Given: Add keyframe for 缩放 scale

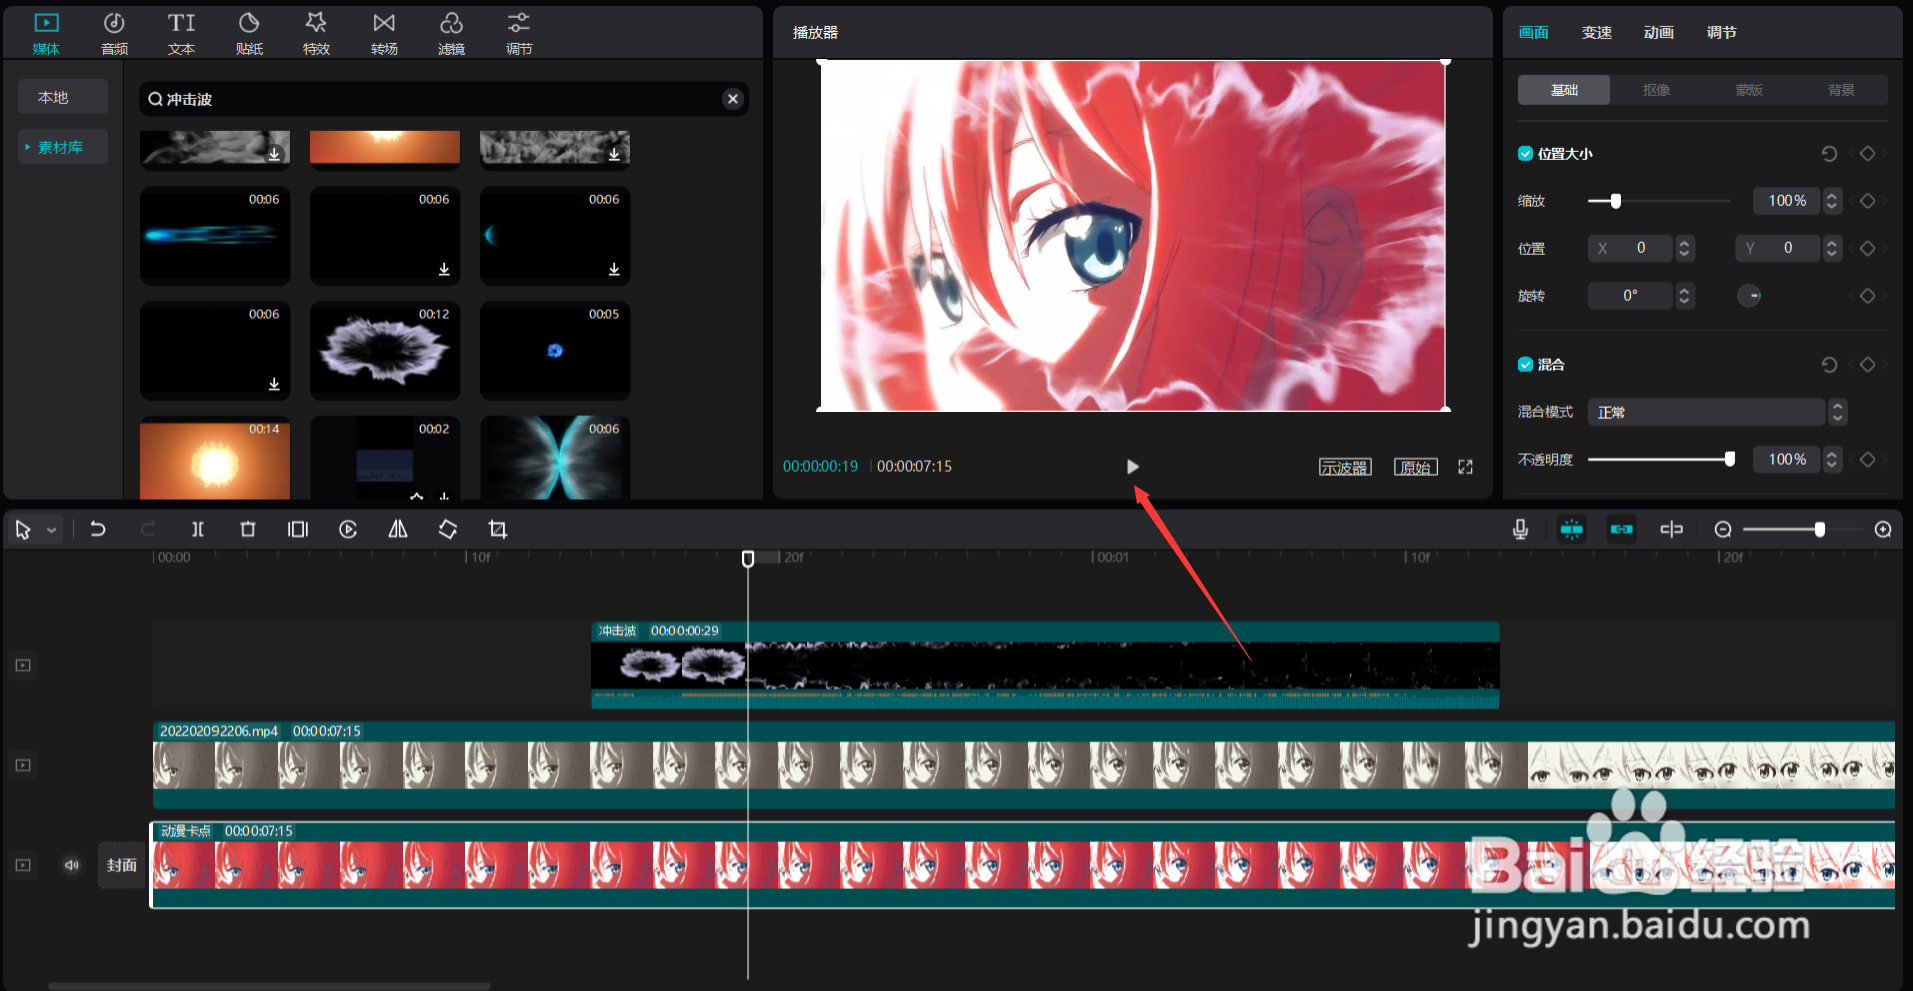Looking at the screenshot, I should [1867, 200].
